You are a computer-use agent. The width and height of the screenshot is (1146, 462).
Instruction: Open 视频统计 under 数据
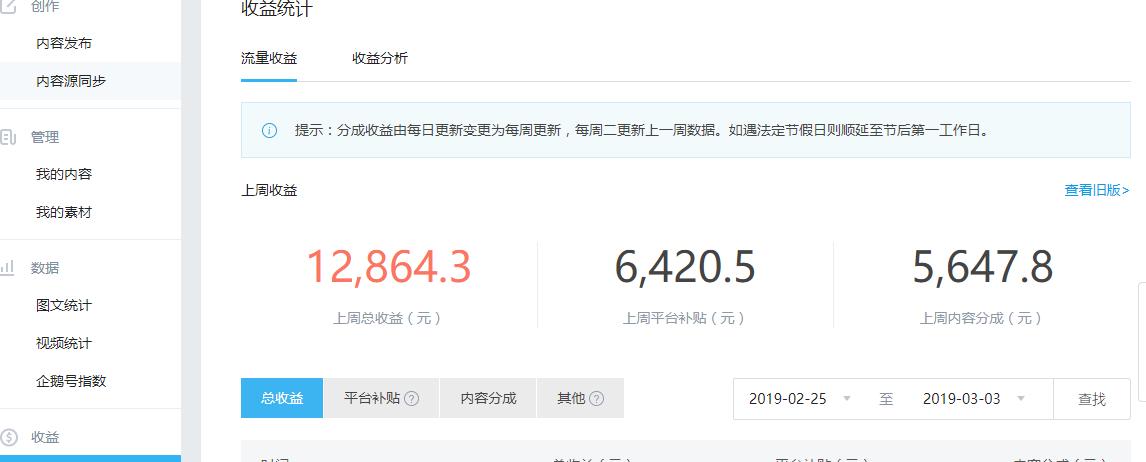coord(64,343)
